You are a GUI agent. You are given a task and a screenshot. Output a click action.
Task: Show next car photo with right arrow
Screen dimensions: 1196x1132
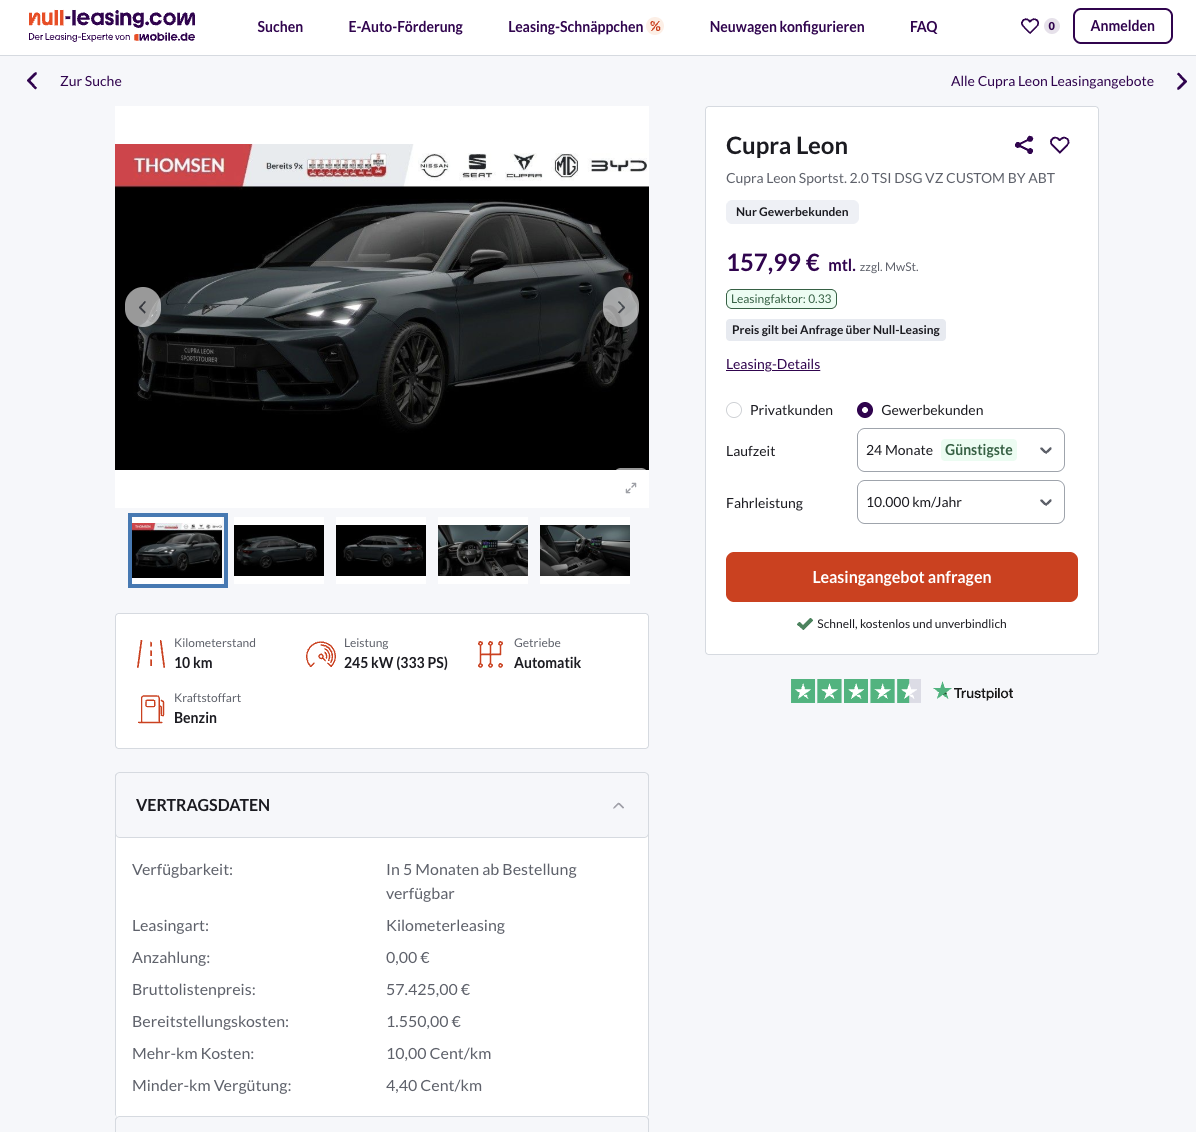pos(621,307)
